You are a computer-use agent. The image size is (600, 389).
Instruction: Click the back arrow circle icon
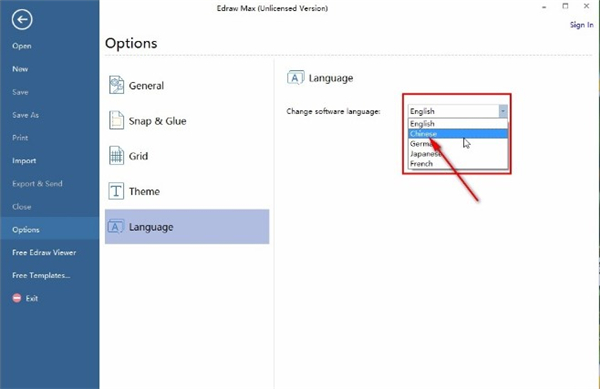[x=22, y=19]
